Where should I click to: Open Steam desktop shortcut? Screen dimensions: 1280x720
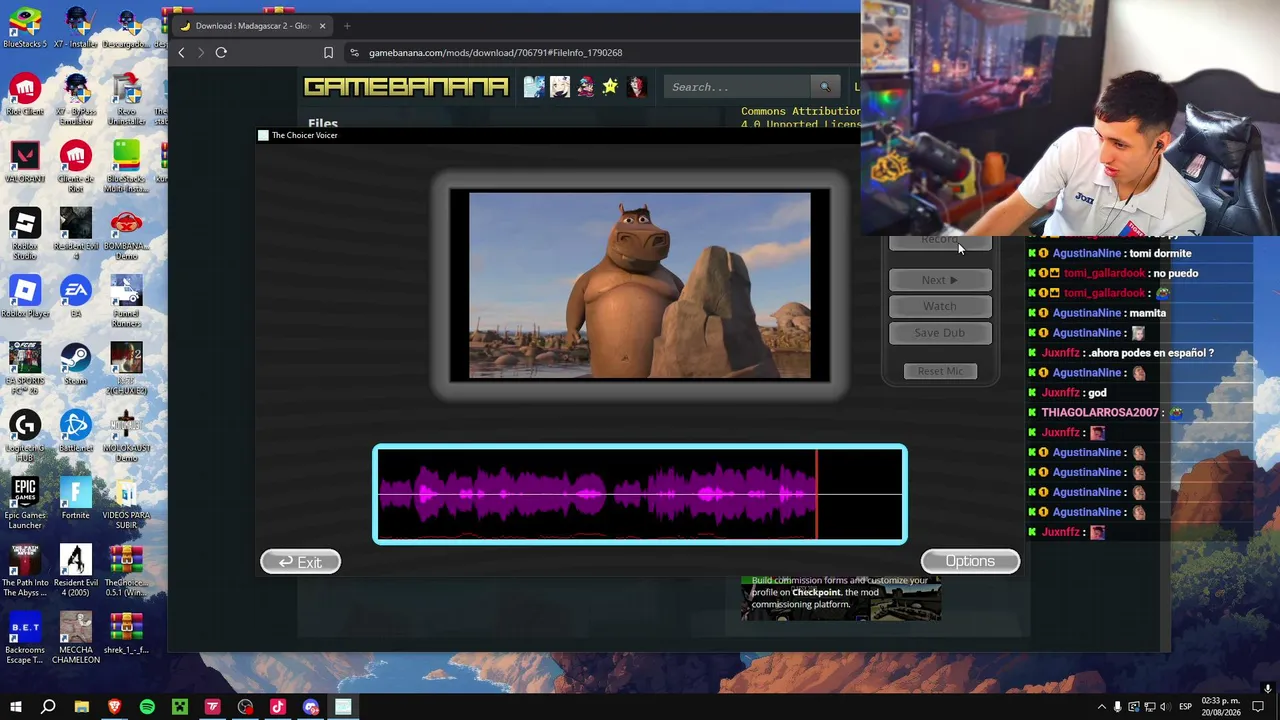coord(75,364)
